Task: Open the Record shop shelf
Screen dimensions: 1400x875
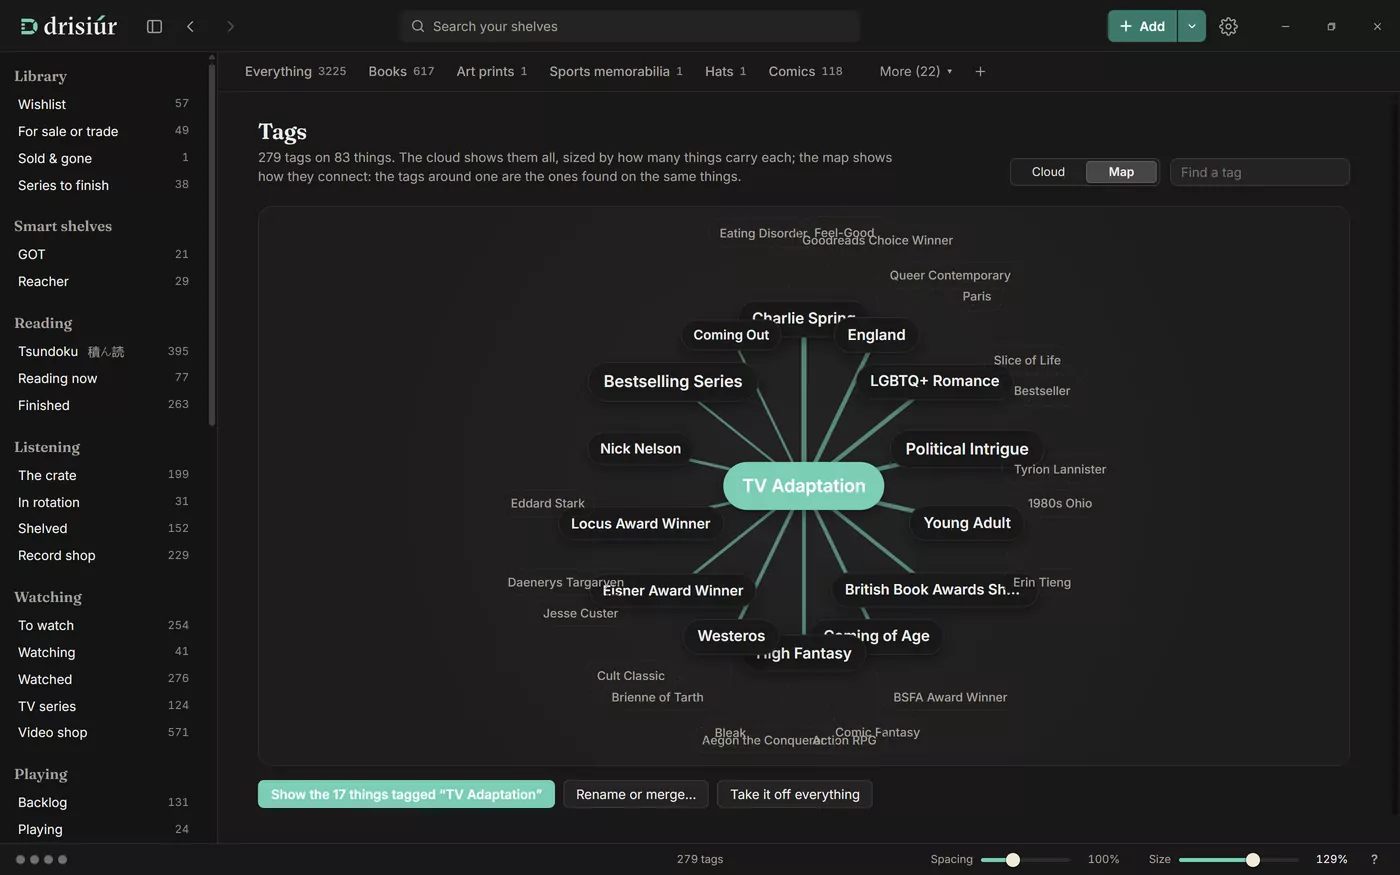Action: [104, 555]
